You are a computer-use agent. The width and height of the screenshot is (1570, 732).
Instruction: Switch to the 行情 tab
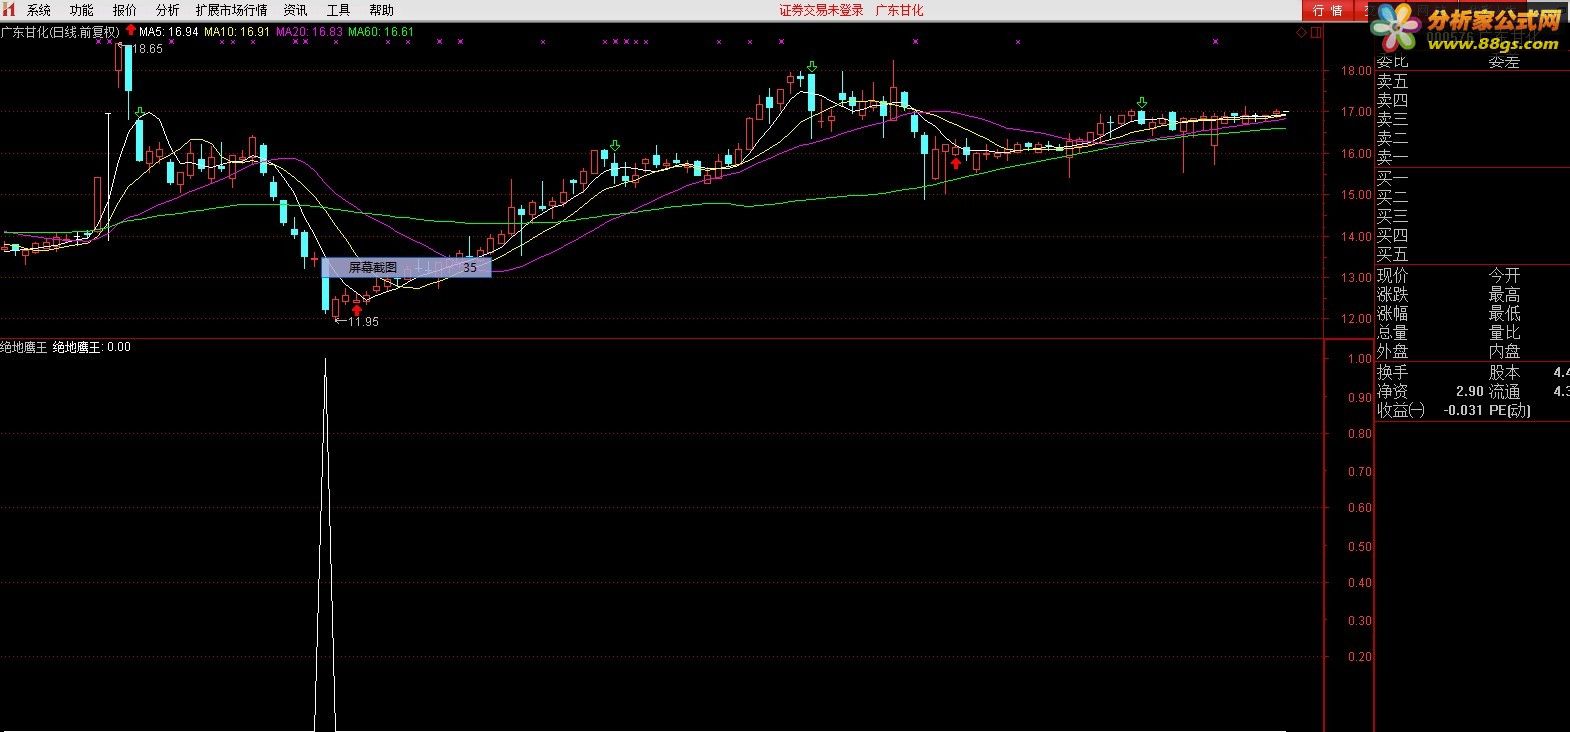click(x=1327, y=10)
